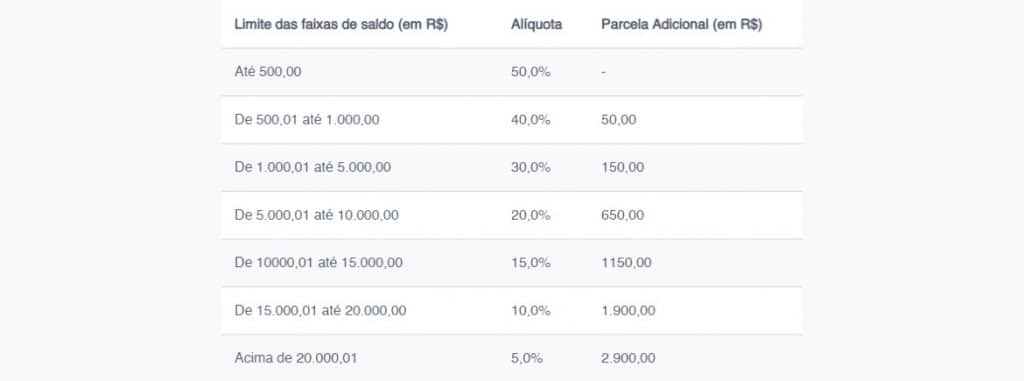Click the 1150,00 parcela value
1024x381 pixels.
[626, 263]
